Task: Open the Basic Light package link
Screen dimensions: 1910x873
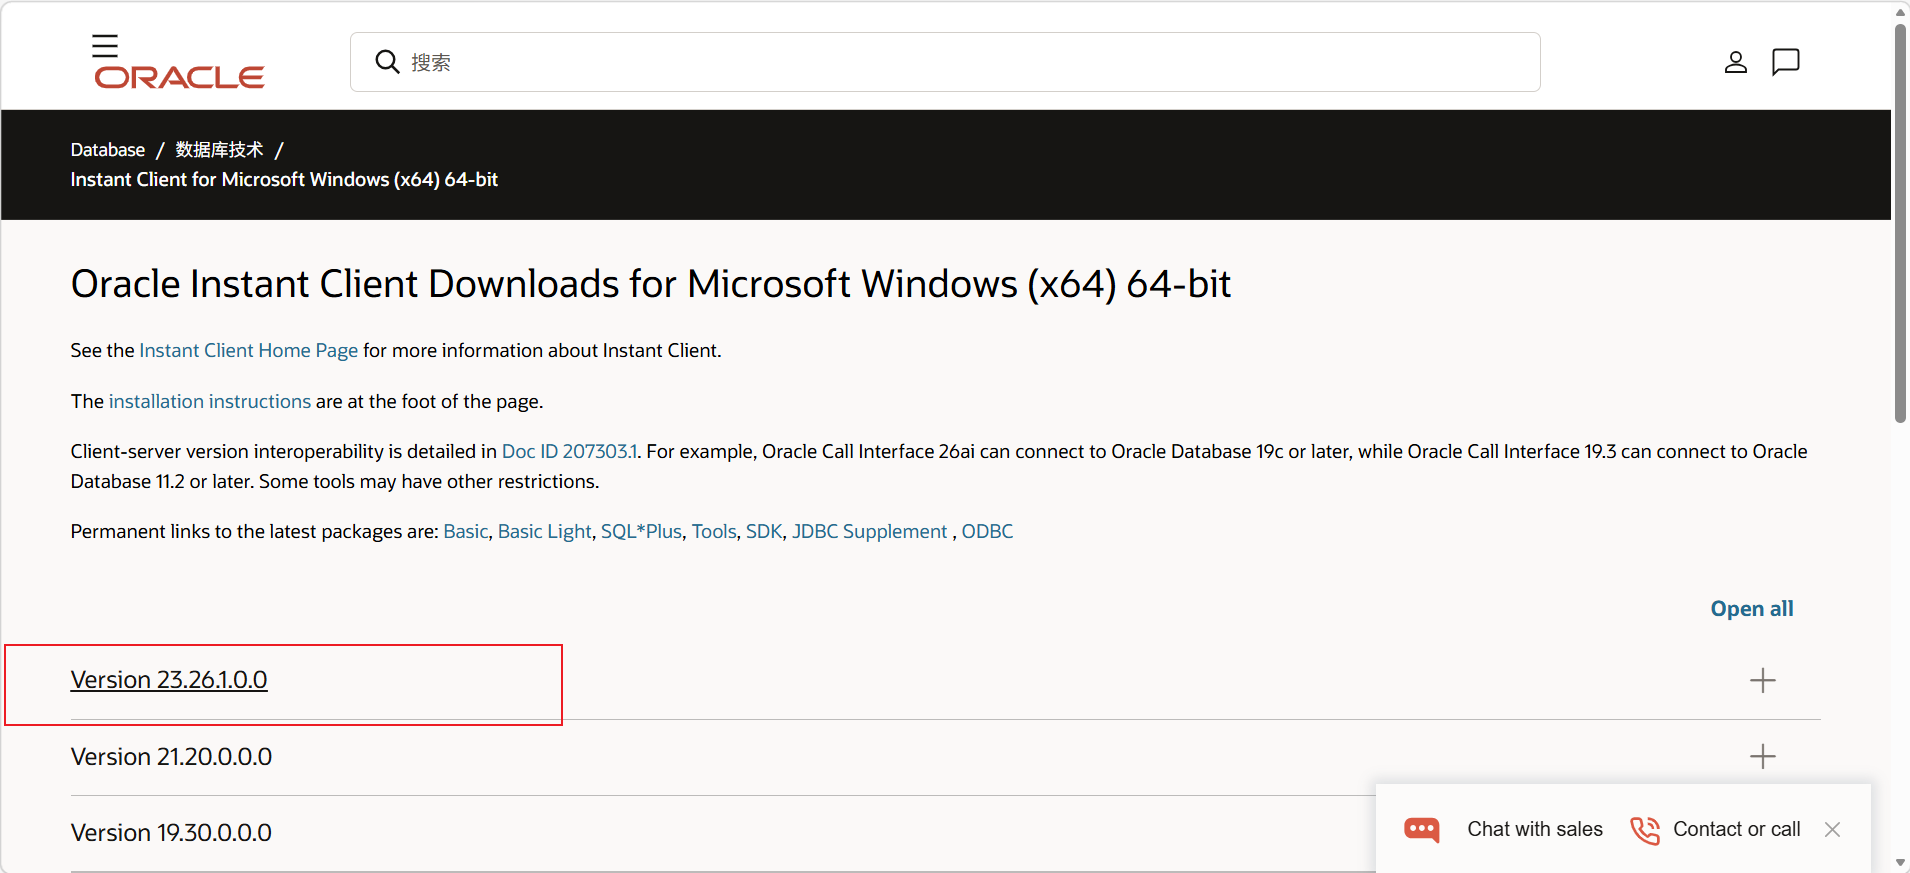Action: [x=545, y=532]
